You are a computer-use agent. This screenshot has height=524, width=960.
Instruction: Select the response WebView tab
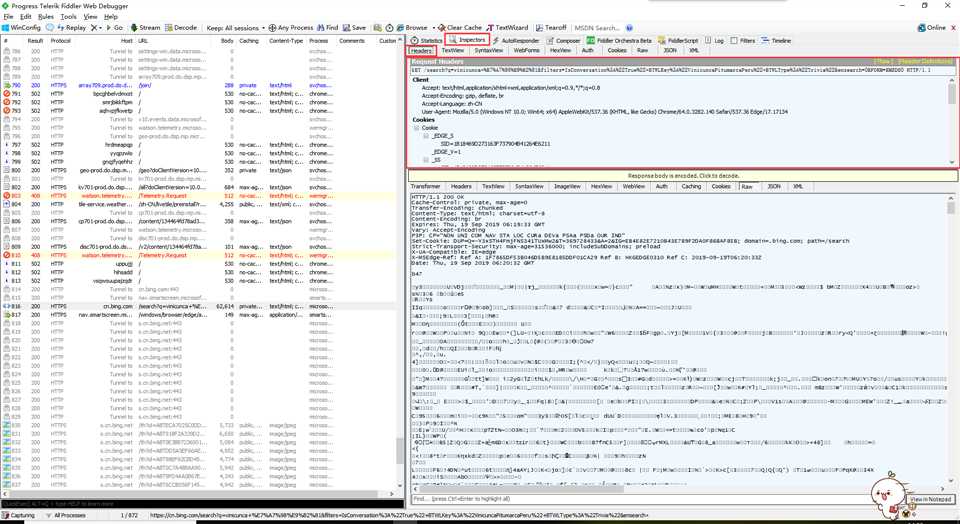point(634,186)
